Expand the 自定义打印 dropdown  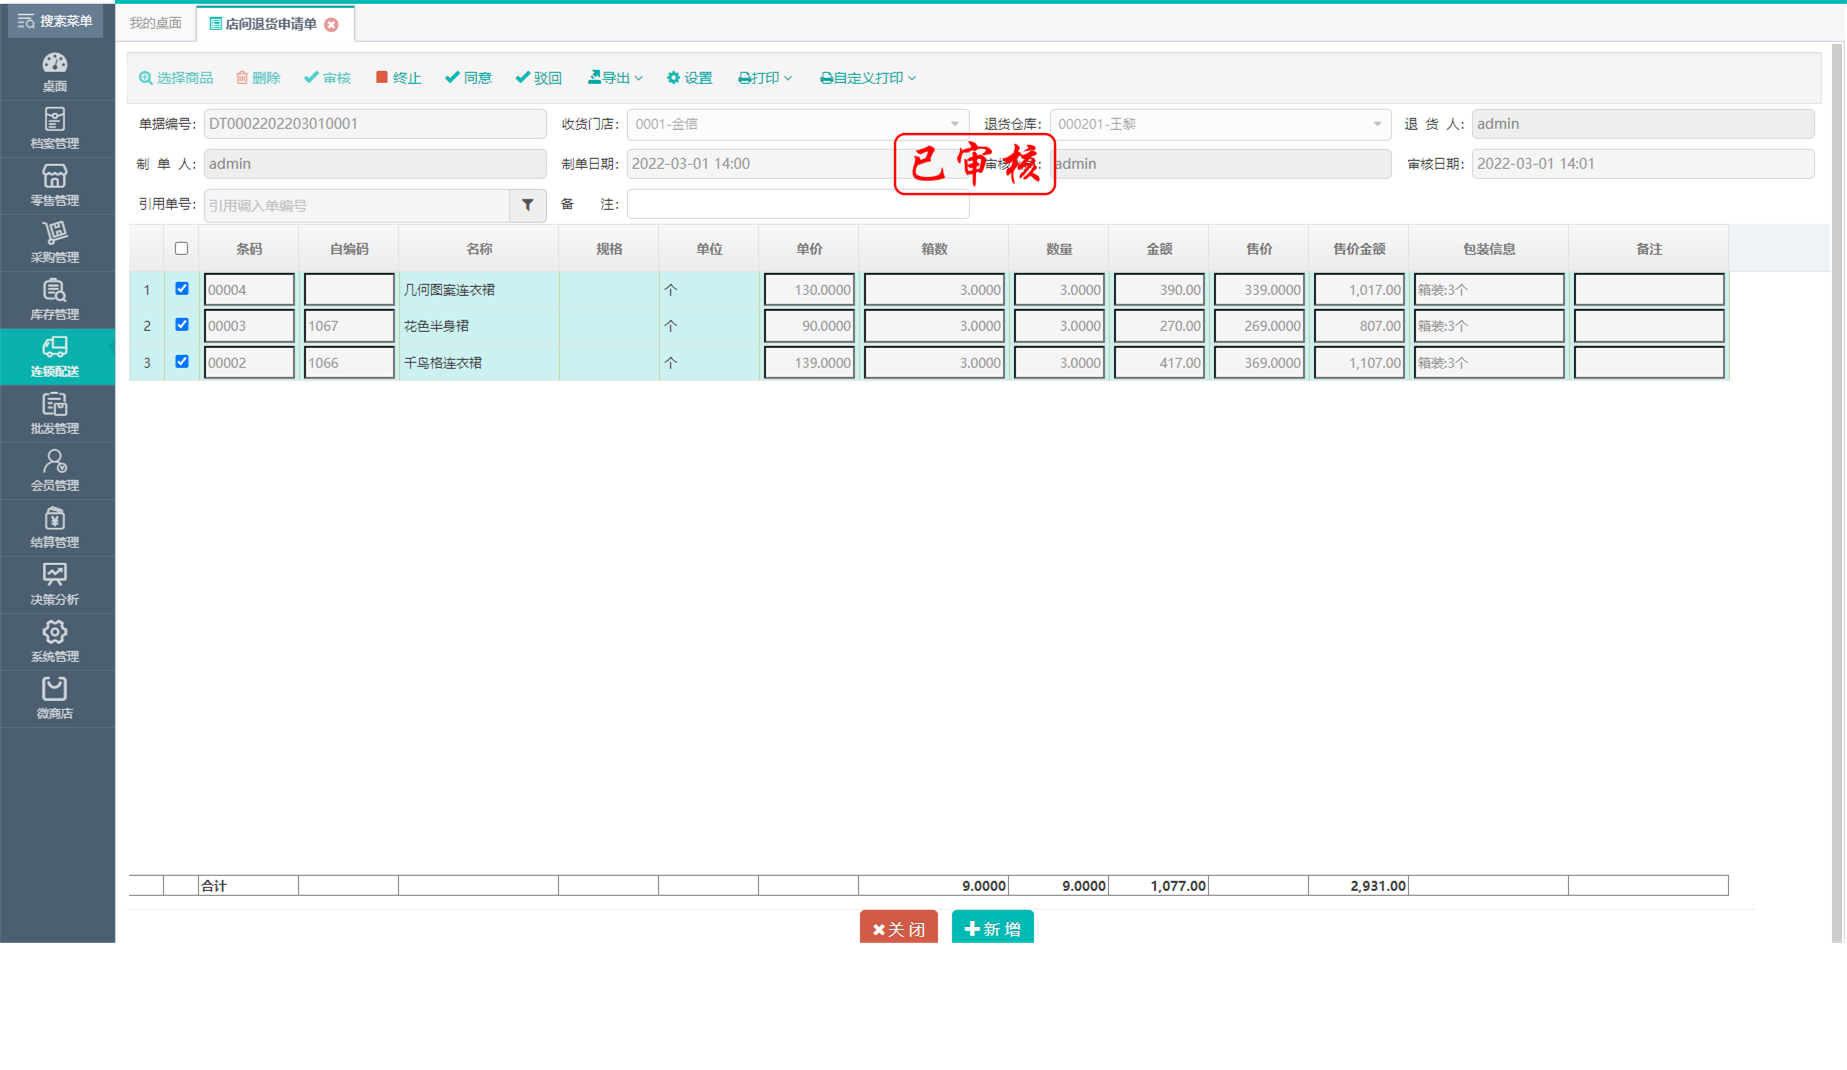pos(868,78)
